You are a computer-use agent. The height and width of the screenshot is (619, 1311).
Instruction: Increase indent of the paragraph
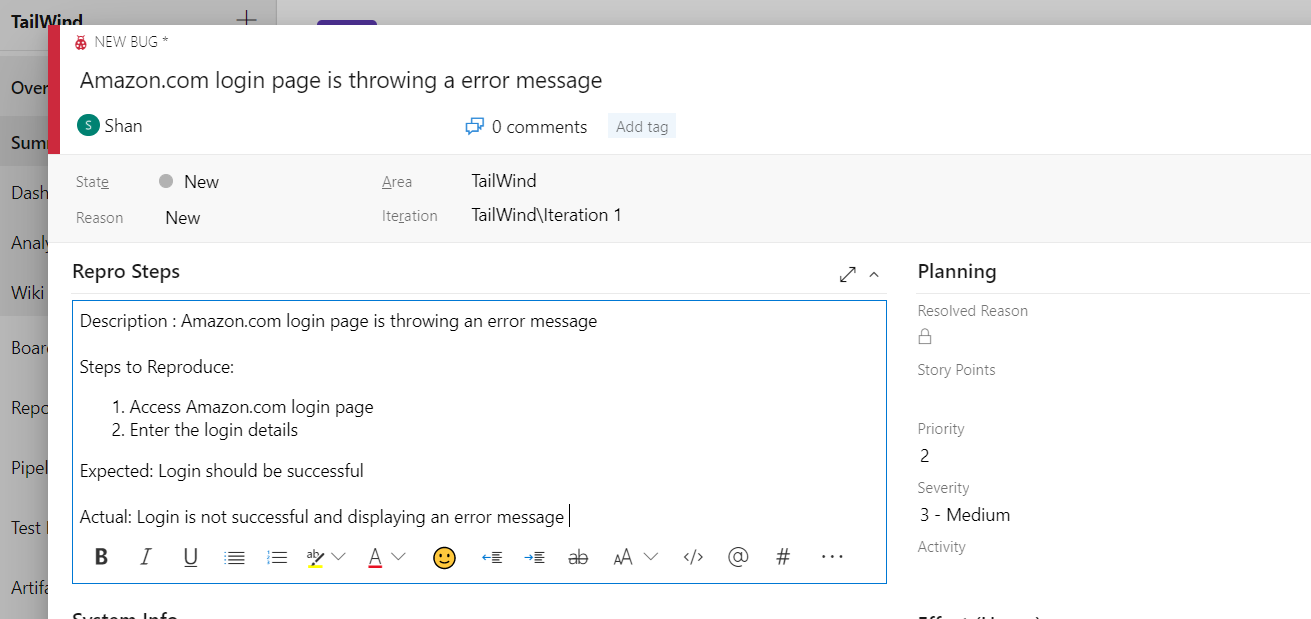point(535,558)
